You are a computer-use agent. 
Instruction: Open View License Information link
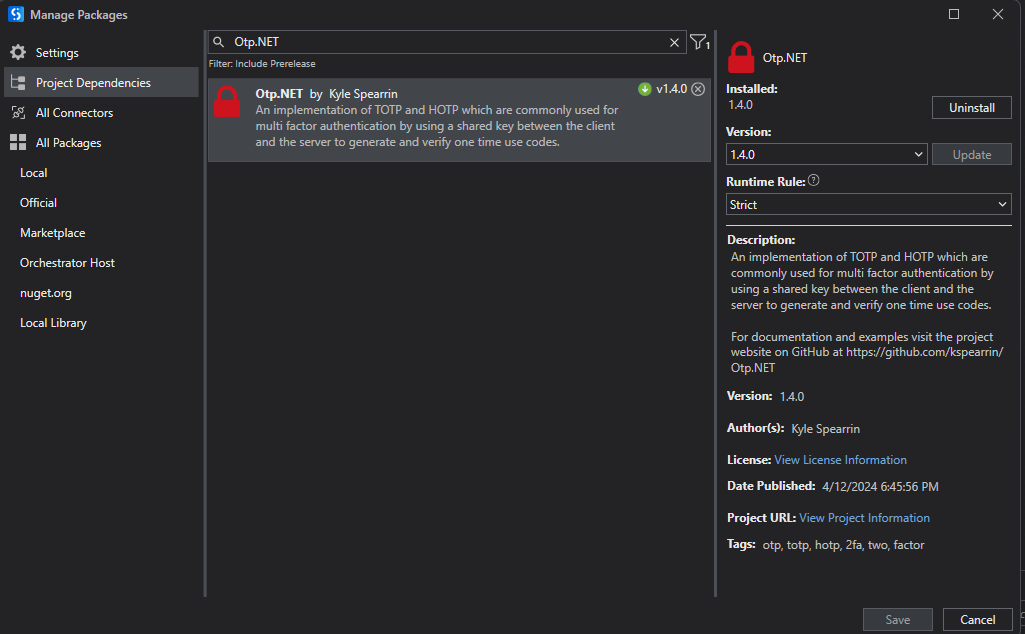(840, 459)
